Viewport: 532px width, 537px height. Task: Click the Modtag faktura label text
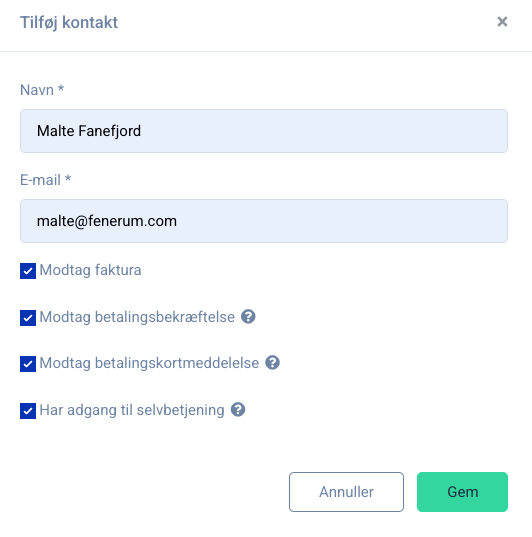click(90, 270)
